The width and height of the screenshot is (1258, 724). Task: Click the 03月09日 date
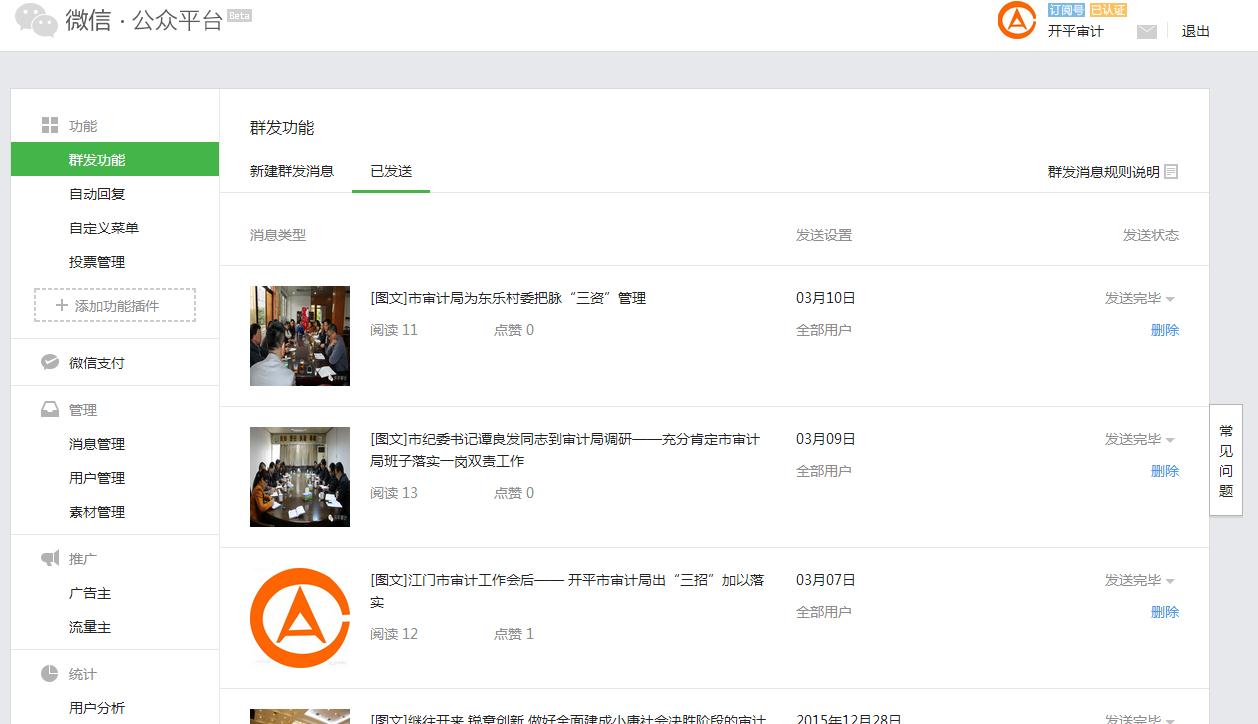point(826,439)
